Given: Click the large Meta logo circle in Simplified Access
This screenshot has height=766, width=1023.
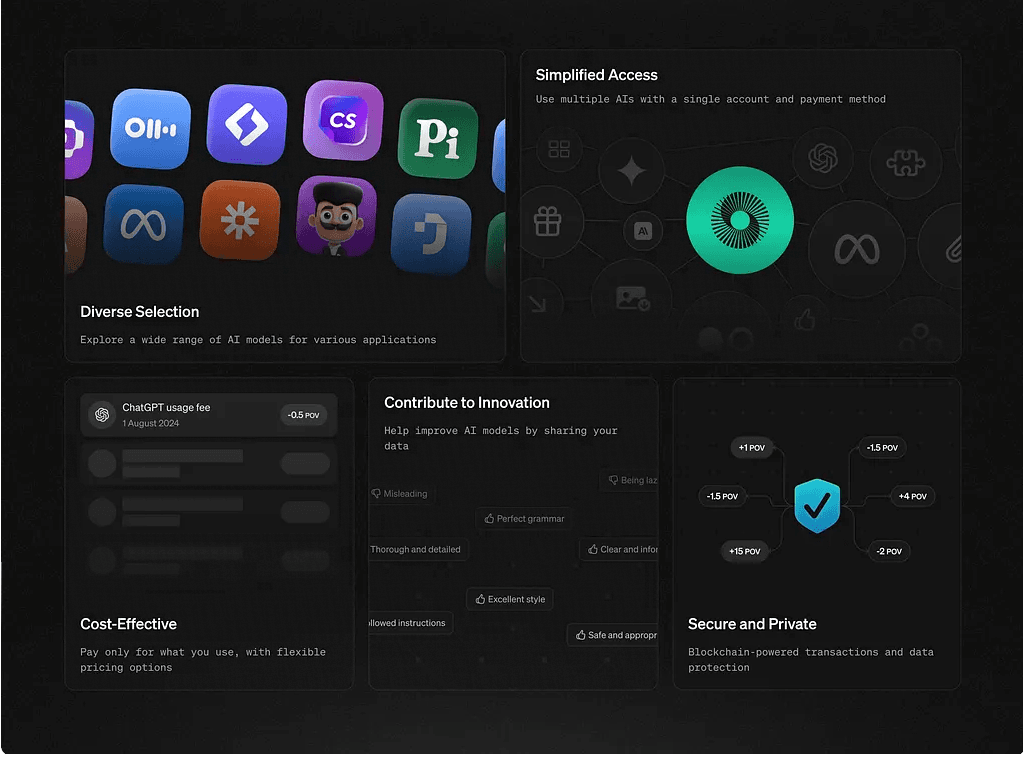Looking at the screenshot, I should [x=857, y=249].
